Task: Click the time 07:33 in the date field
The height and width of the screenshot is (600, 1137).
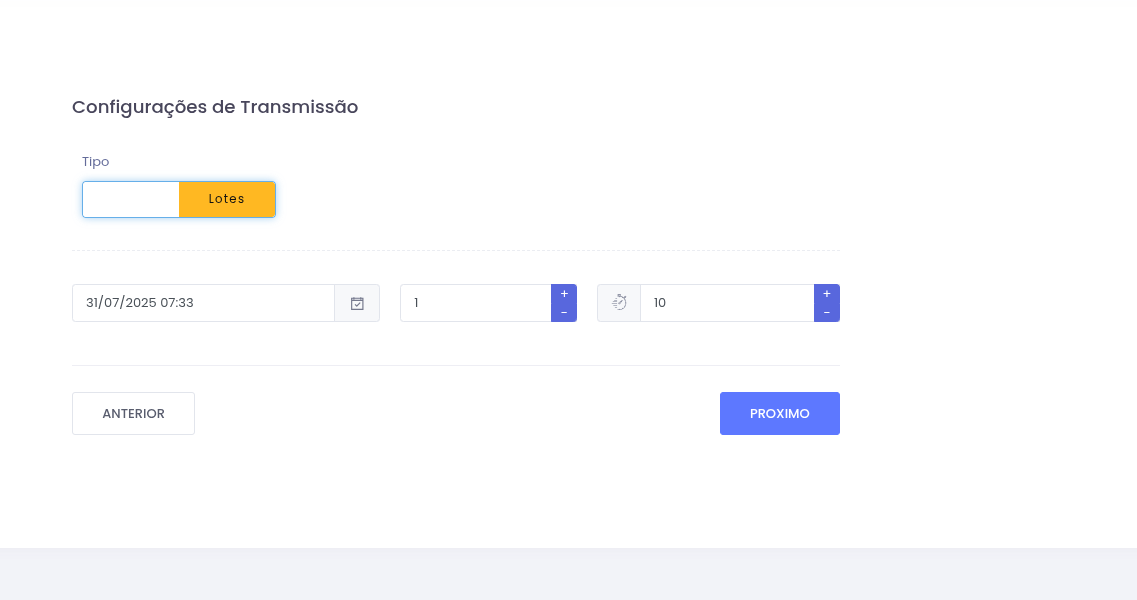Action: [x=177, y=303]
